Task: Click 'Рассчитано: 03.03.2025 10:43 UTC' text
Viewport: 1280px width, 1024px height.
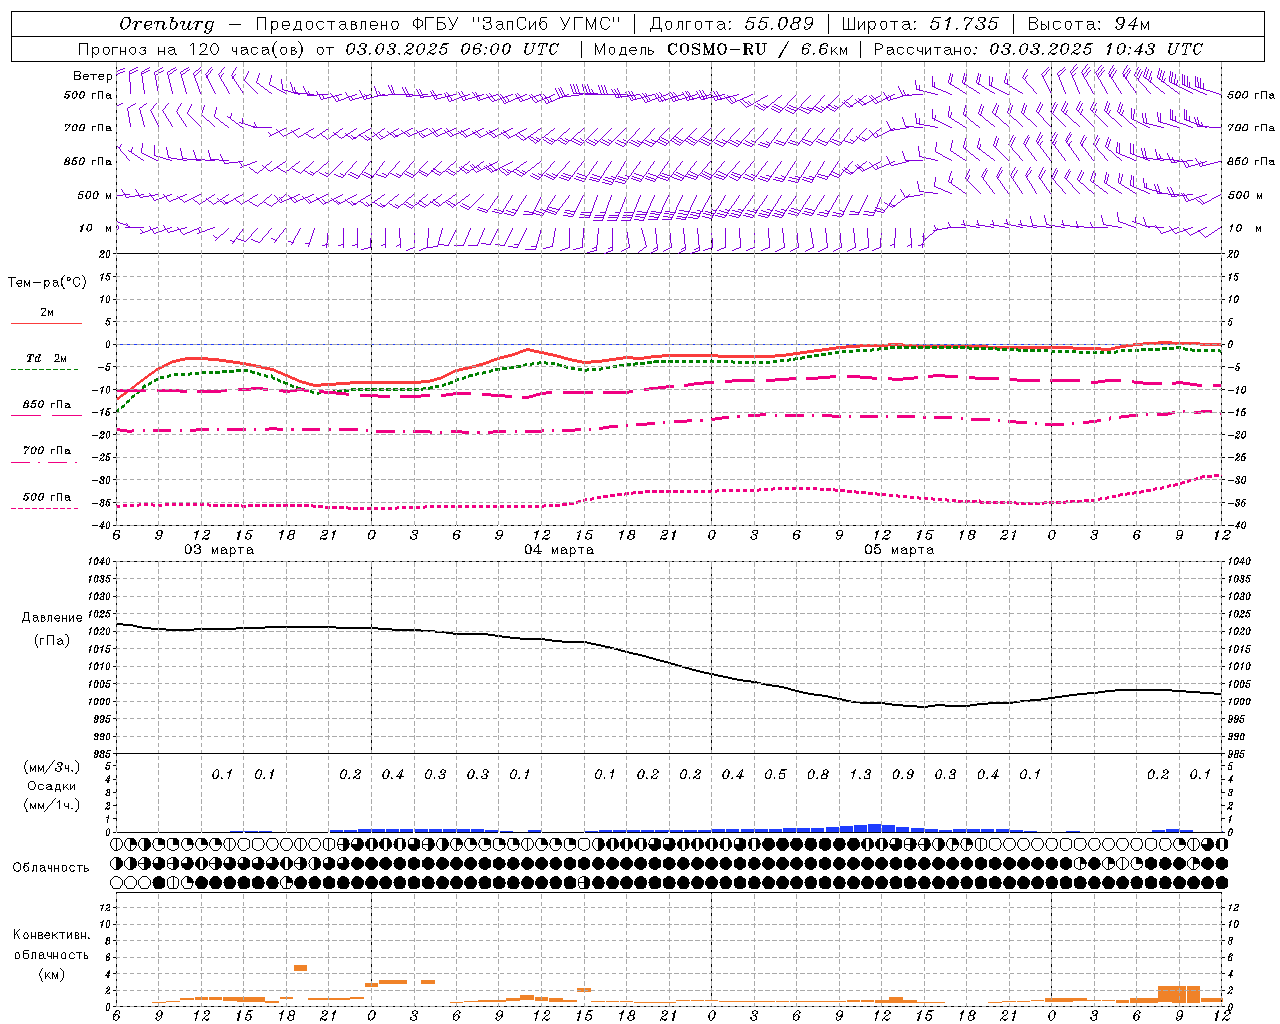Action: (x=1038, y=49)
